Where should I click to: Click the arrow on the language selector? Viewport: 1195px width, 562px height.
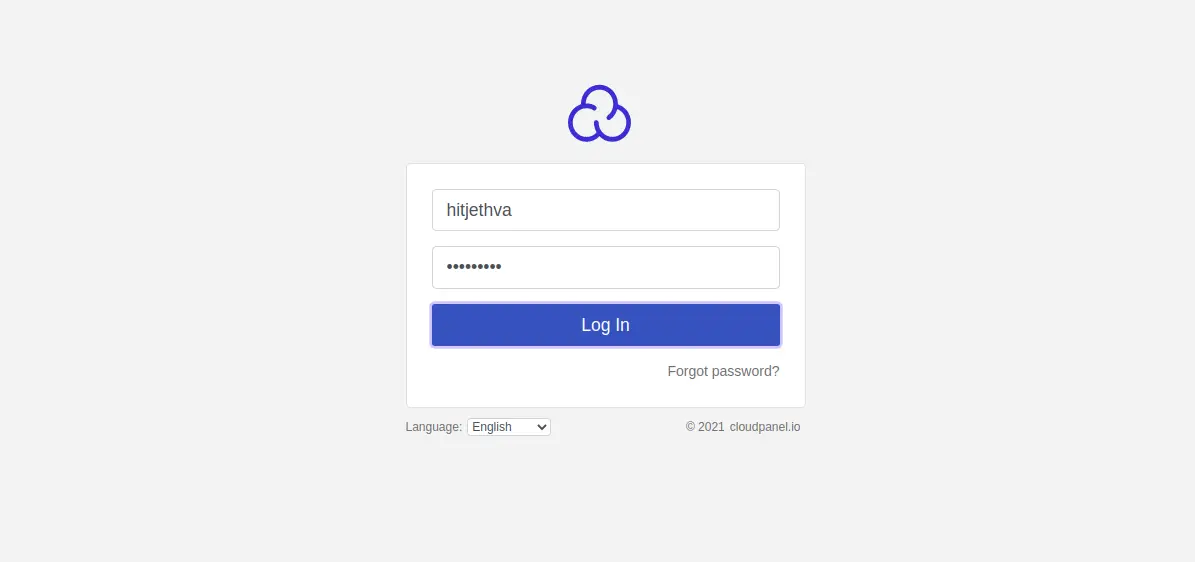click(542, 427)
